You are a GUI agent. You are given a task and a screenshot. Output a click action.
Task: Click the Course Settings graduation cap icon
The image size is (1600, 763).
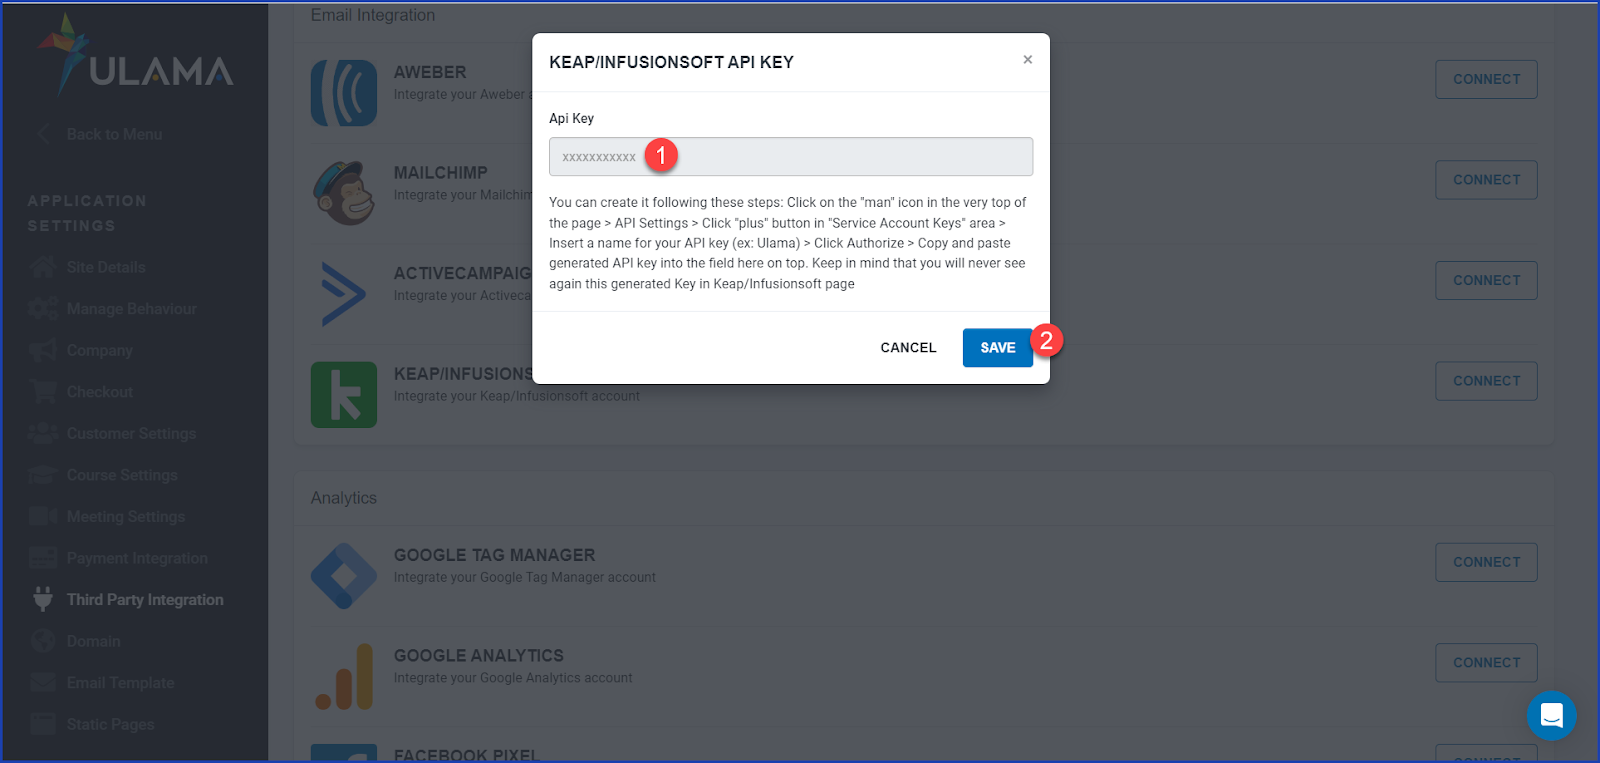pyautogui.click(x=43, y=475)
